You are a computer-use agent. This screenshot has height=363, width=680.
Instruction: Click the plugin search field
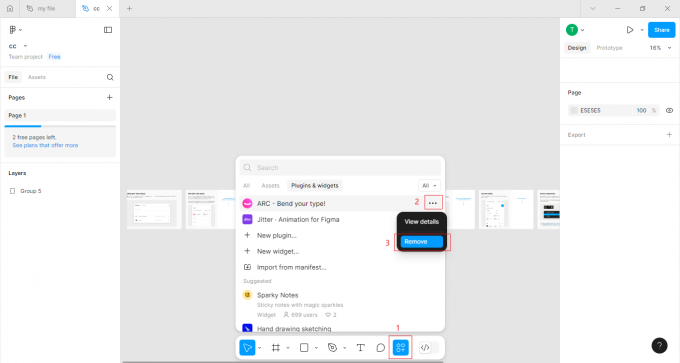(x=340, y=167)
